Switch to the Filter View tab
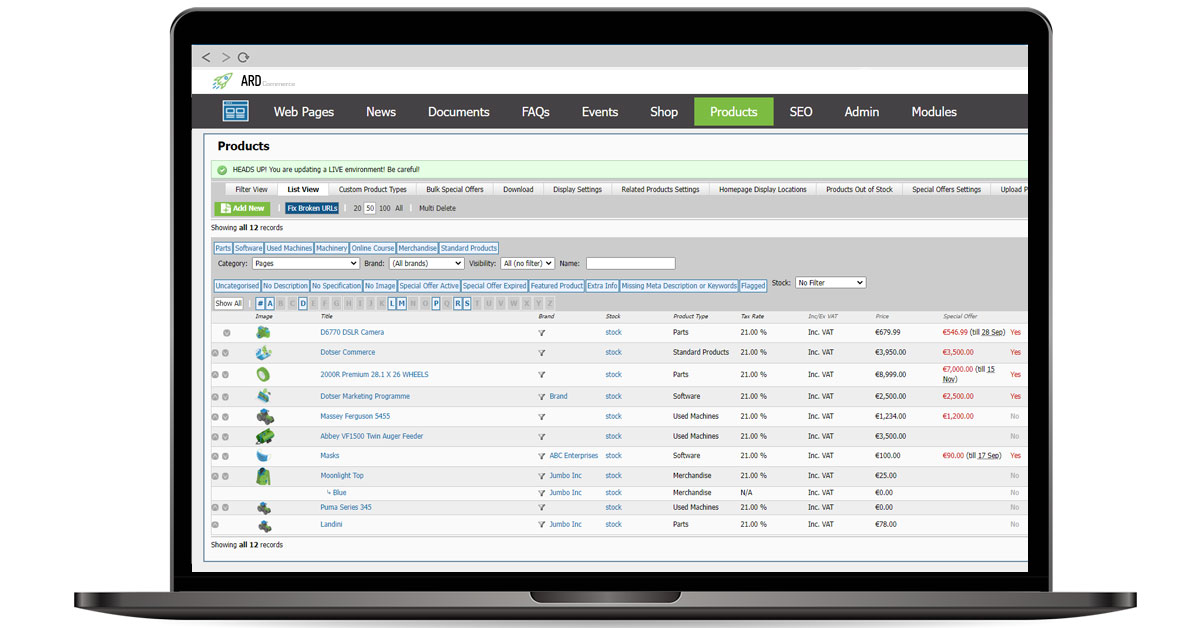Image resolution: width=1200 pixels, height=628 pixels. (x=251, y=189)
